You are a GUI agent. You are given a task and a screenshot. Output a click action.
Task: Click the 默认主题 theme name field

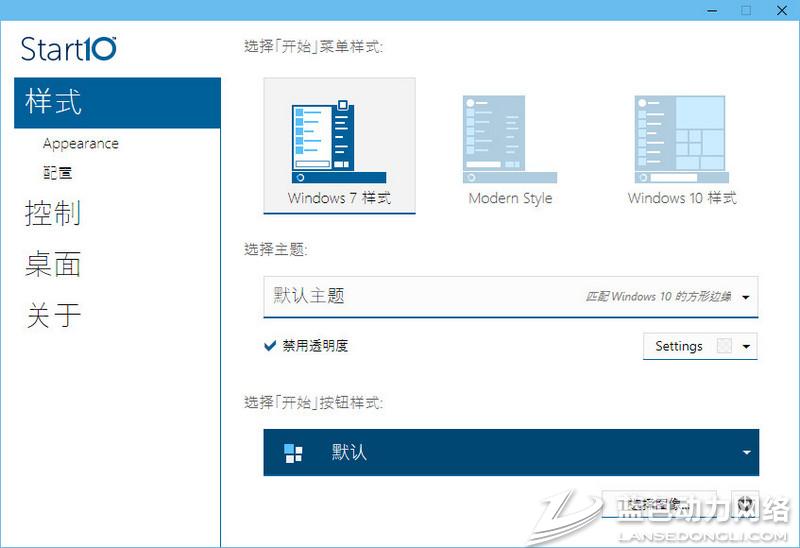pyautogui.click(x=420, y=296)
